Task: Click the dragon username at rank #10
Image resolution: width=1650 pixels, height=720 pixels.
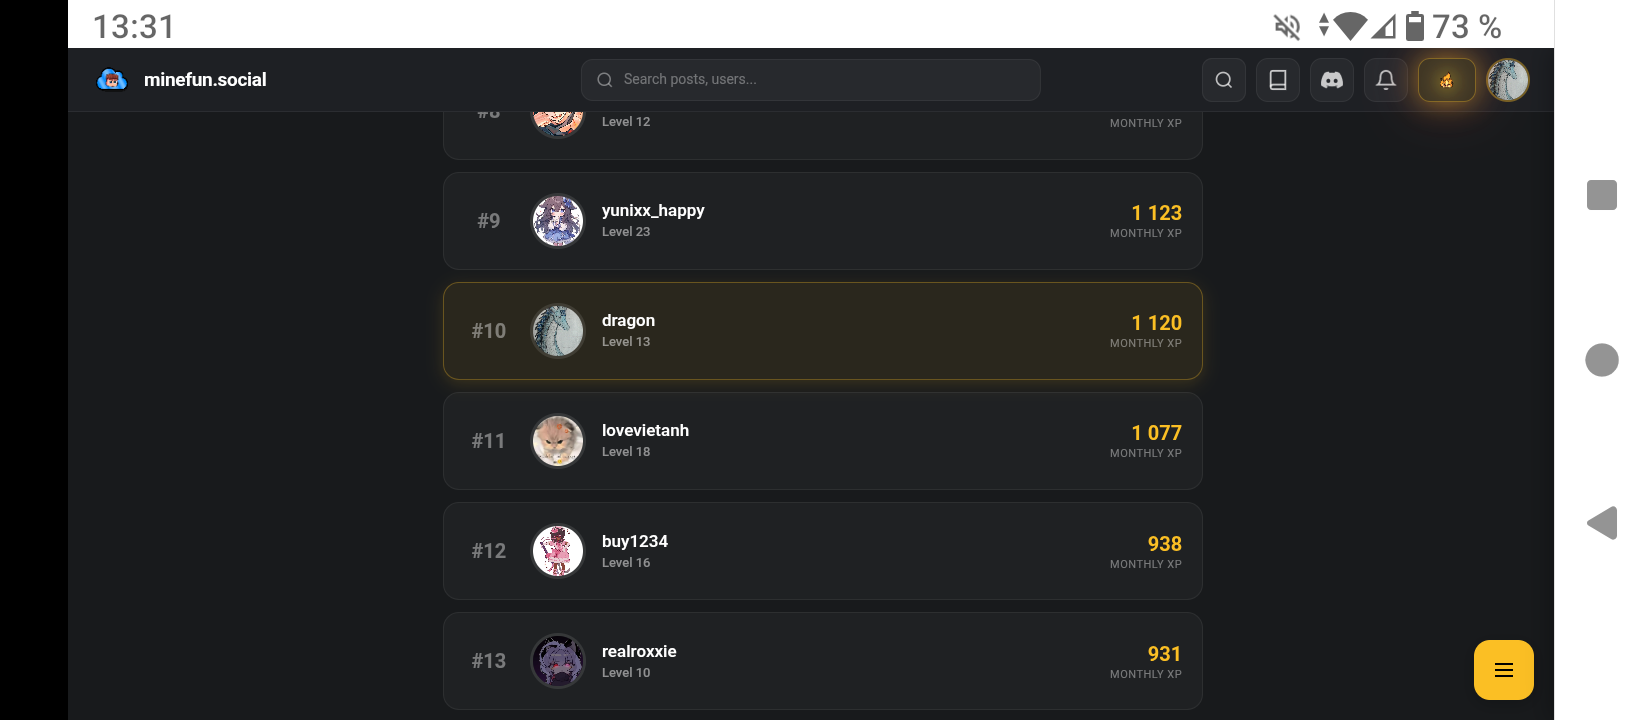Action: click(x=628, y=320)
